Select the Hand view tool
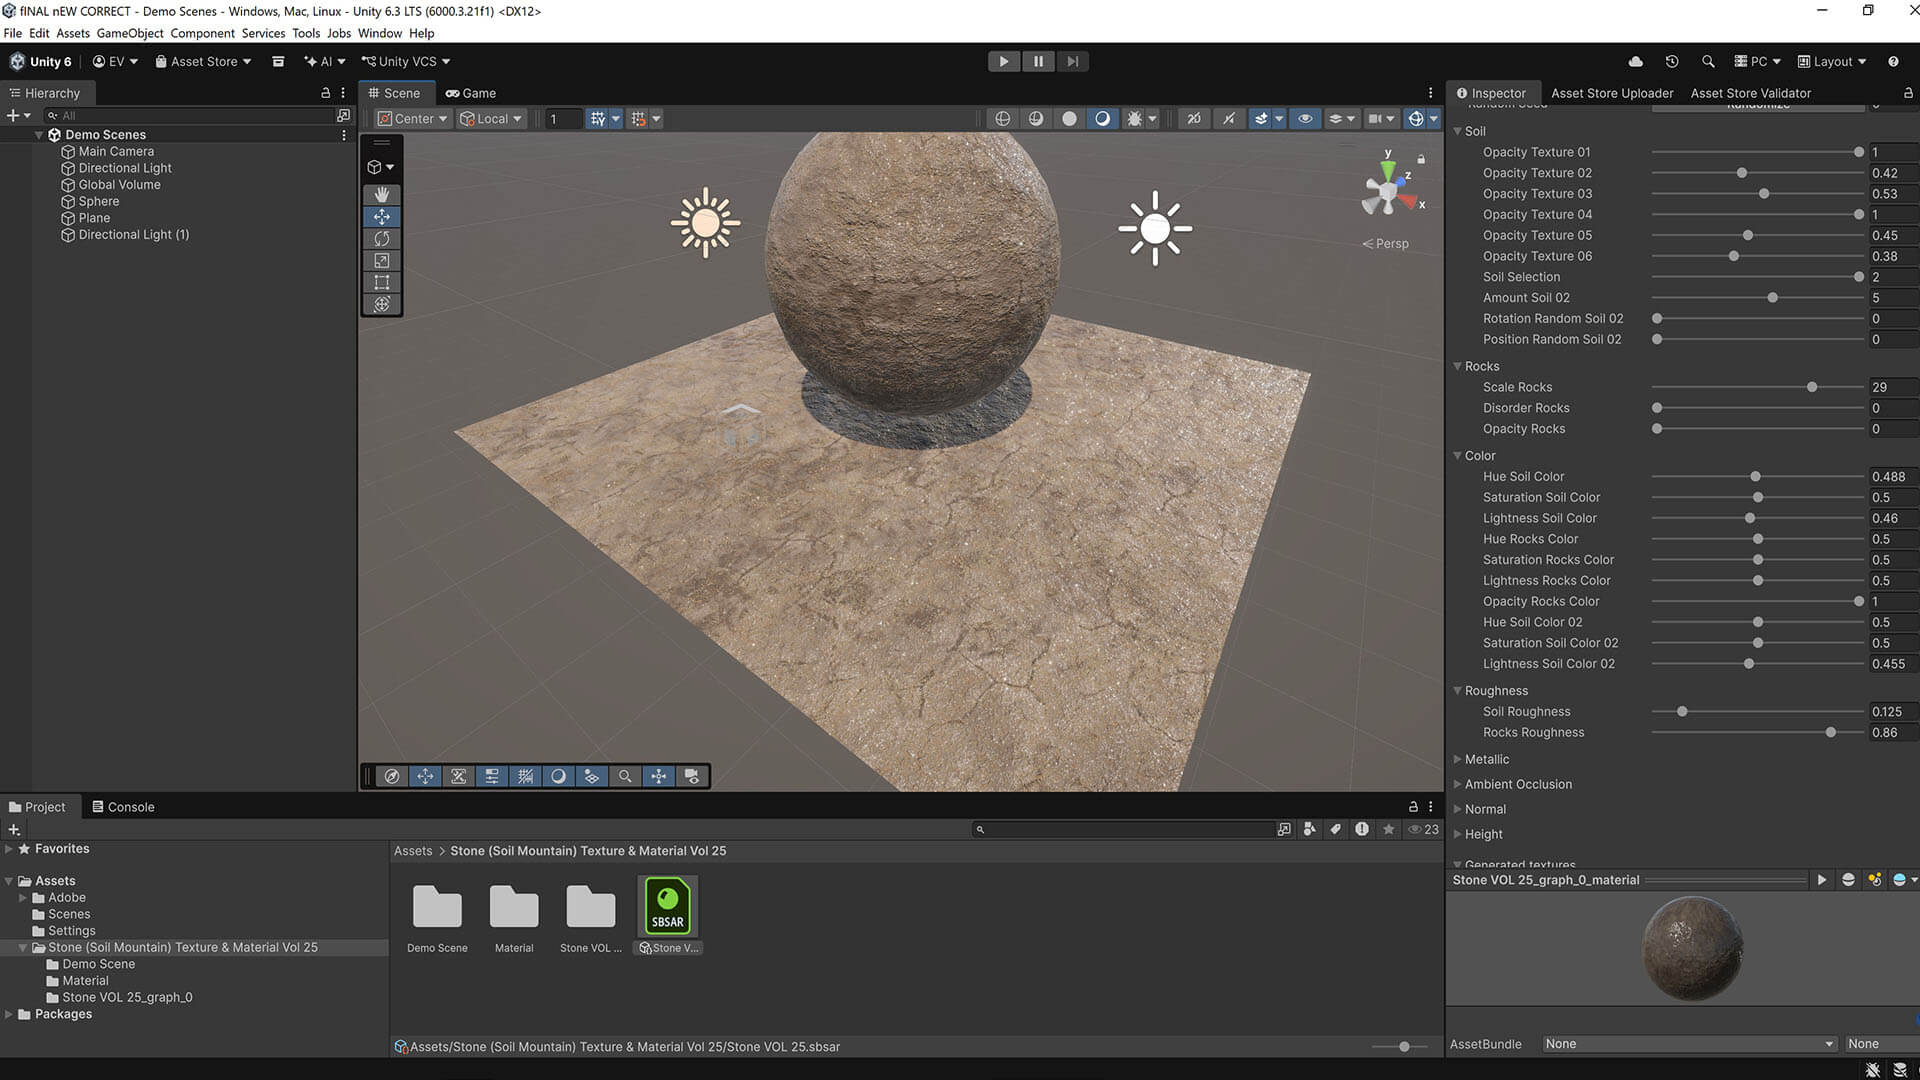 (381, 194)
